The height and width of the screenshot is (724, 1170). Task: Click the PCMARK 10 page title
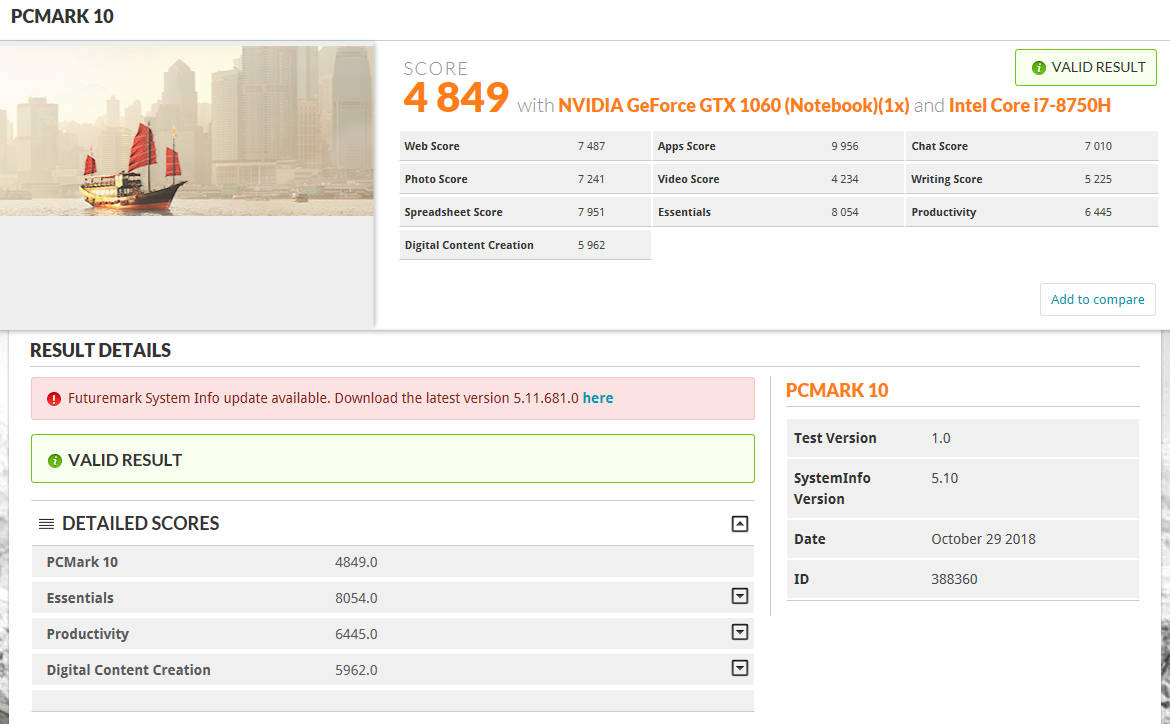pyautogui.click(x=62, y=17)
